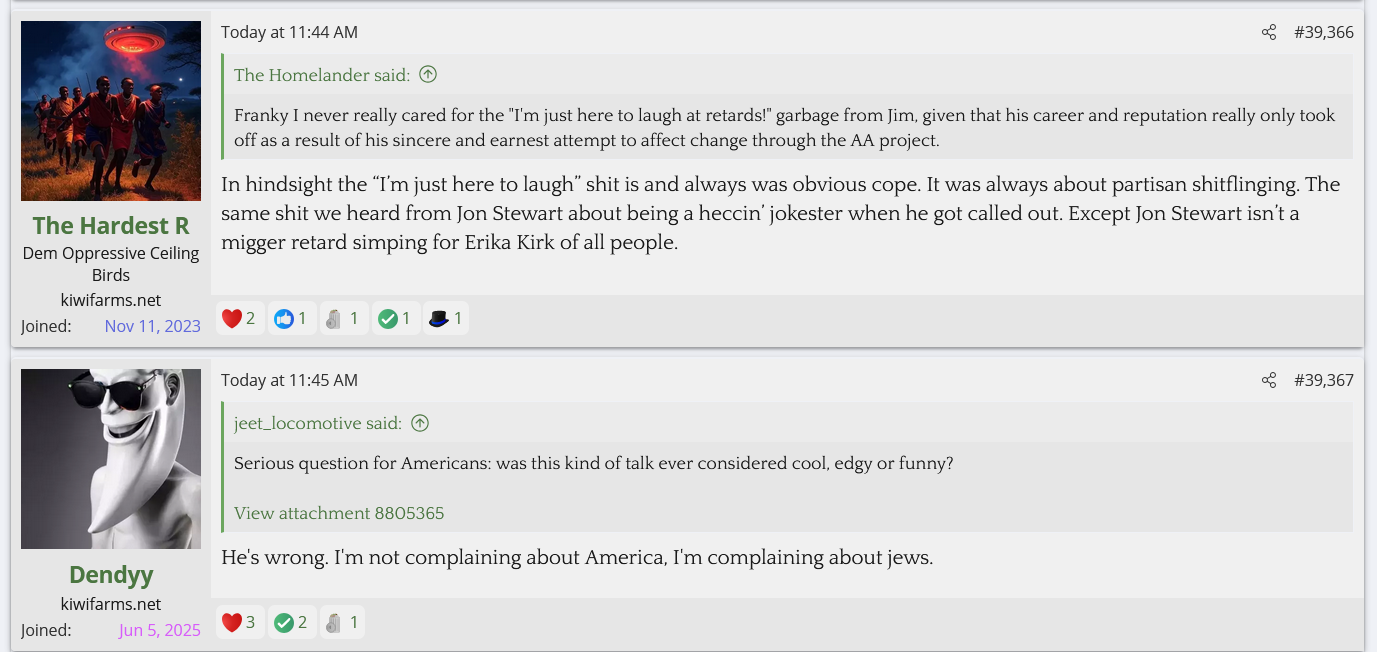Open the View attachment 8805365 link
This screenshot has width=1377, height=652.
339,513
